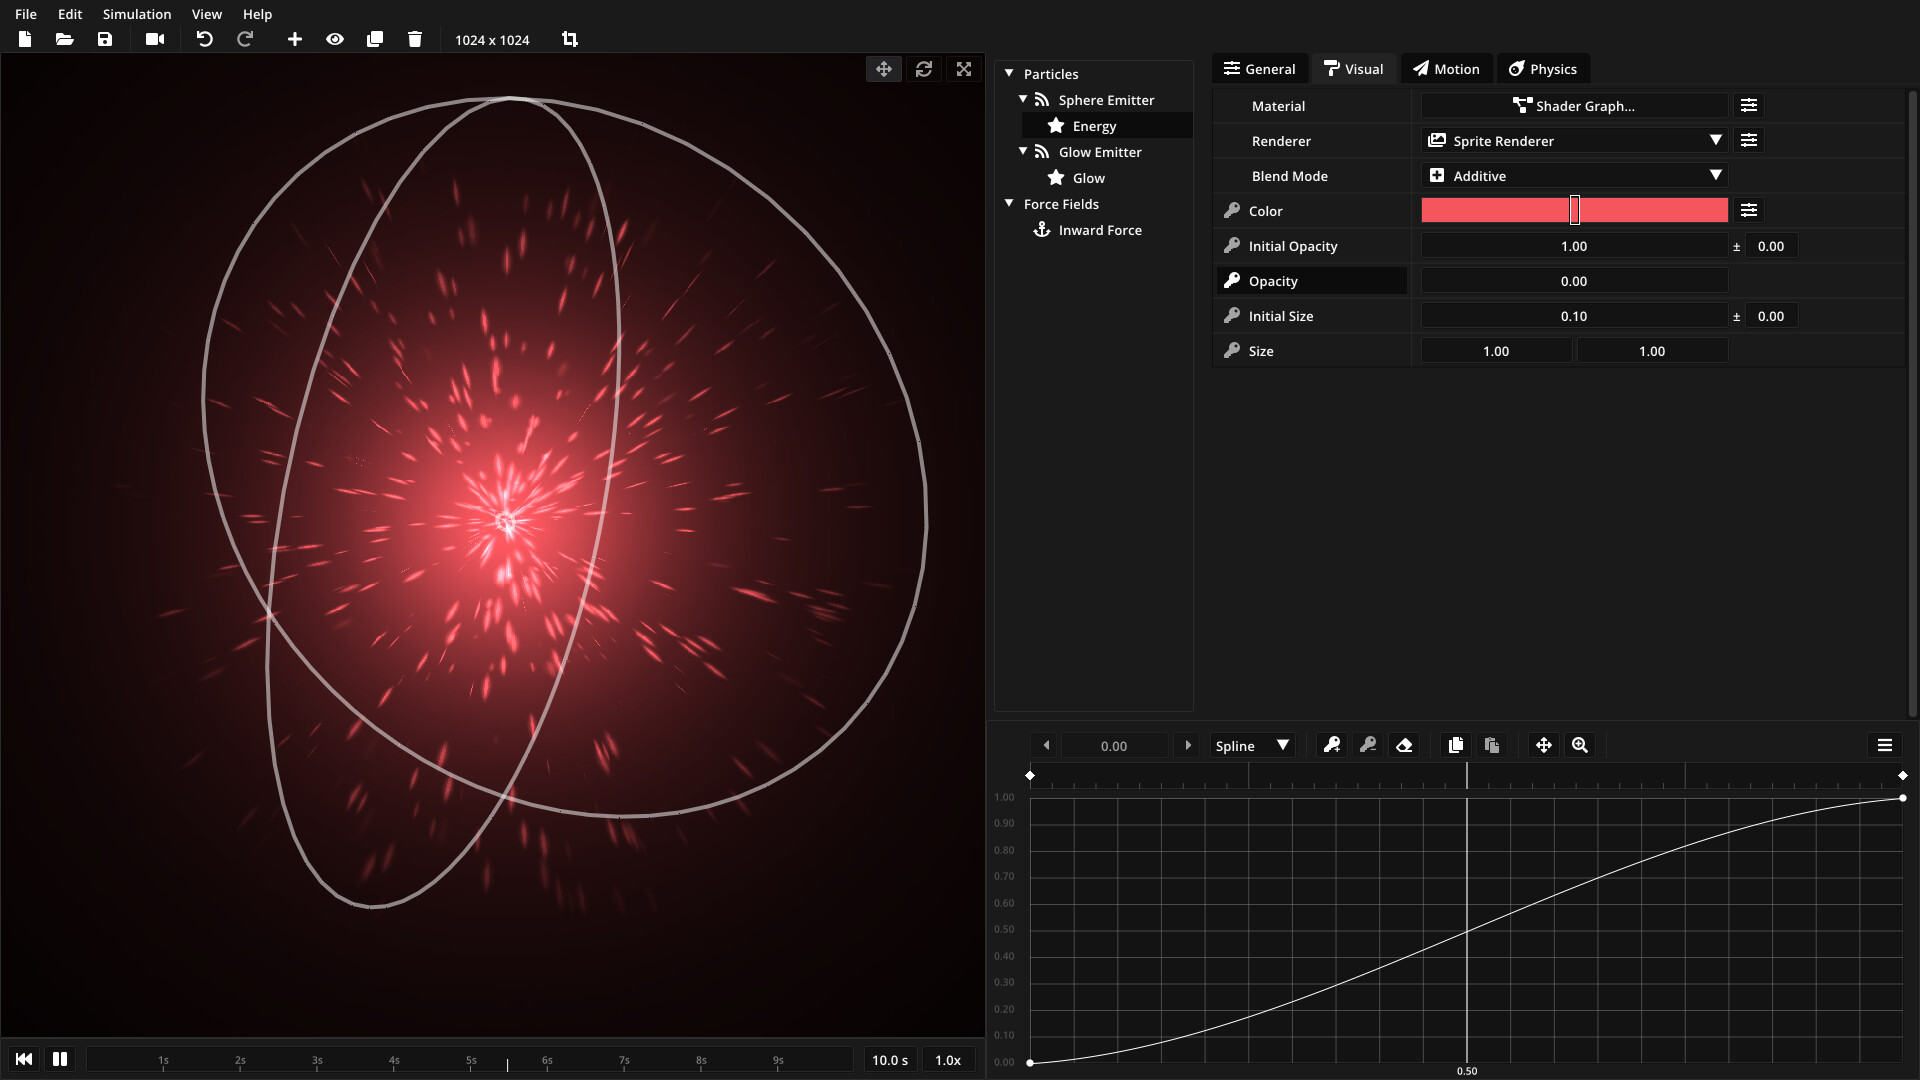Viewport: 1920px width, 1080px height.
Task: Open the Spline interpolation dropdown
Action: (x=1252, y=746)
